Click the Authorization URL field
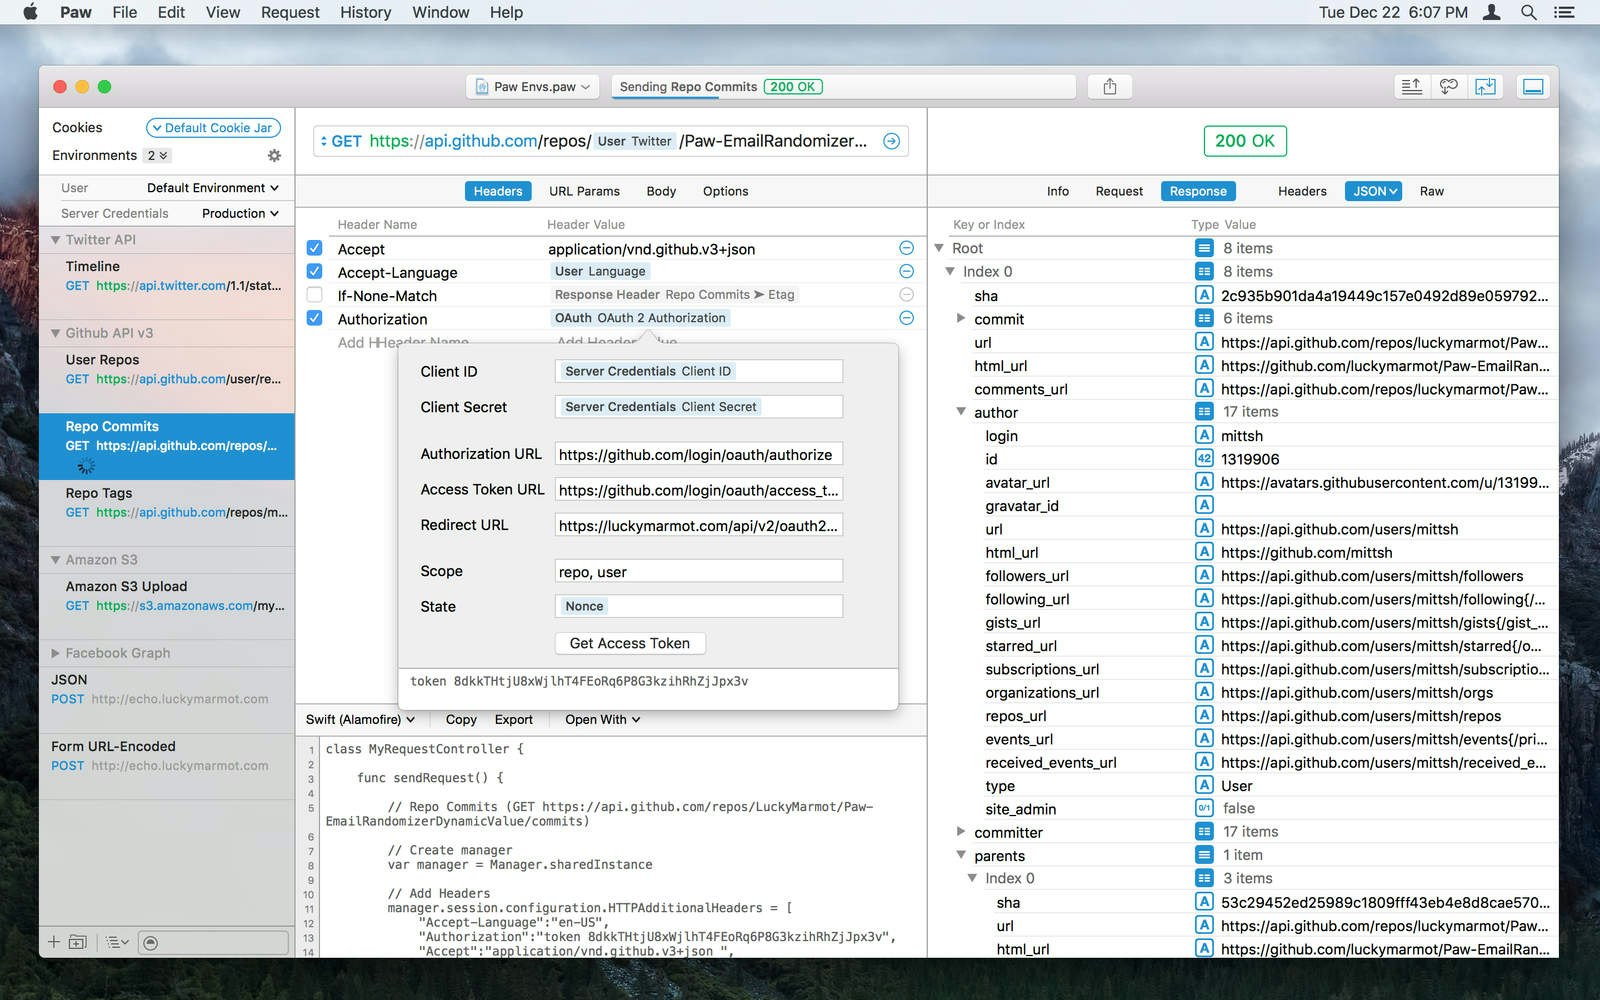This screenshot has width=1600, height=1000. tap(698, 454)
